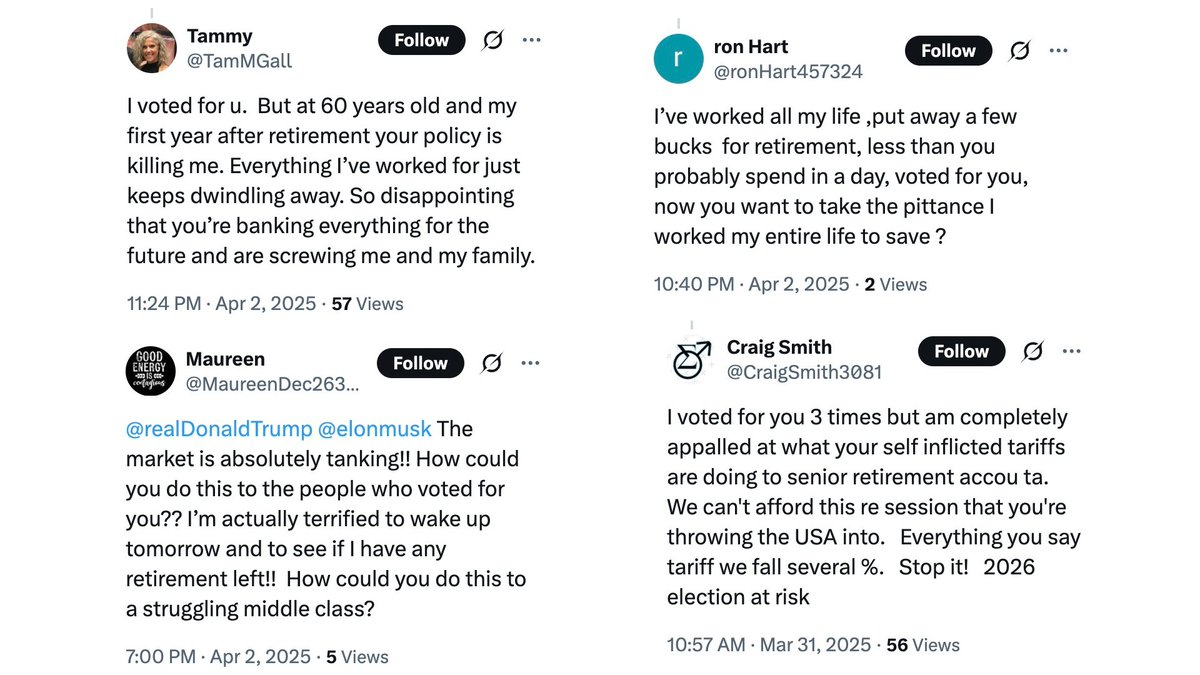Click Maureen's Good Energy avatar
The image size is (1200, 675).
click(x=151, y=371)
